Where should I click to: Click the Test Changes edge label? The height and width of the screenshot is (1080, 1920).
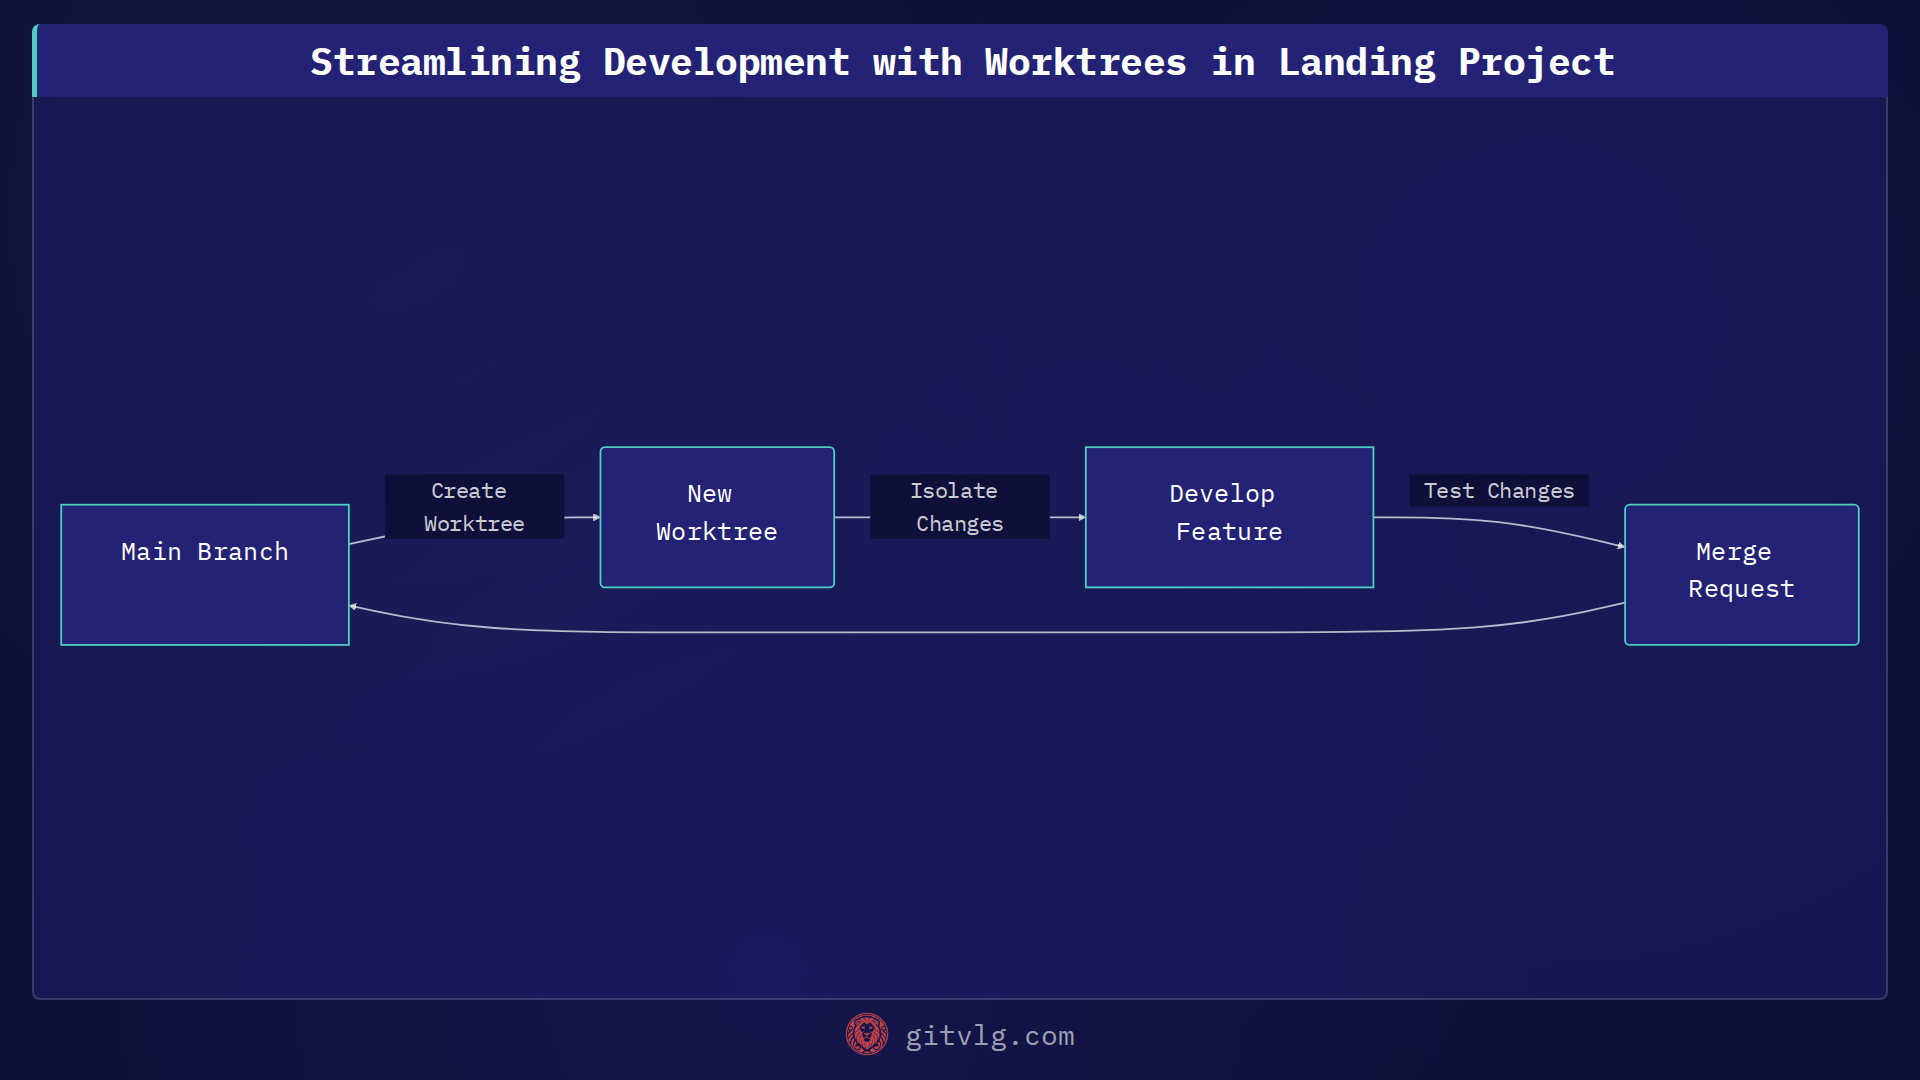pos(1499,491)
